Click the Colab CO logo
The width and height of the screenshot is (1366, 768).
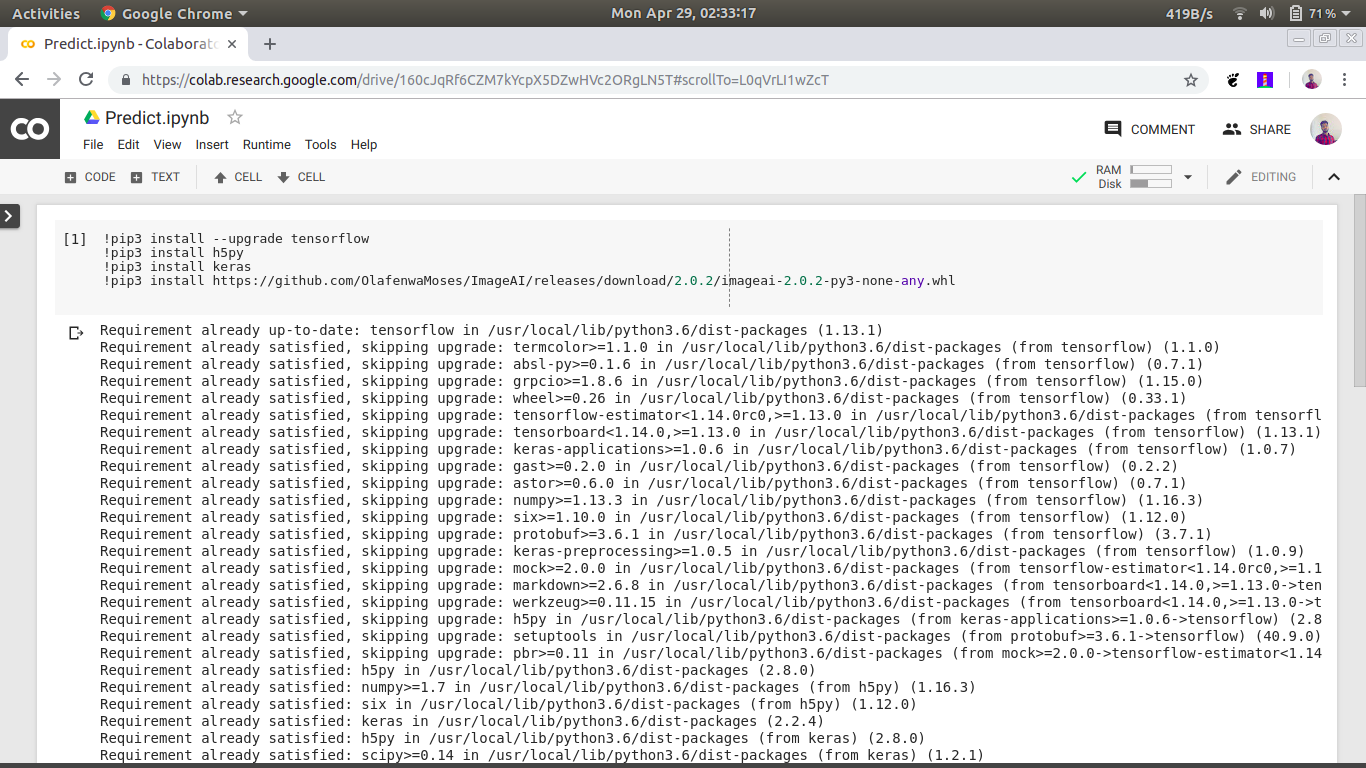pos(29,129)
